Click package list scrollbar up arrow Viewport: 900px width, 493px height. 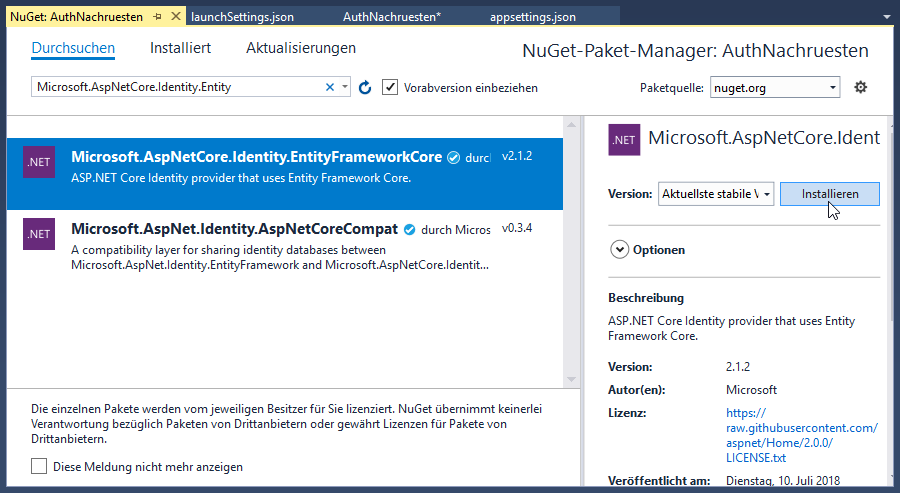pos(571,124)
